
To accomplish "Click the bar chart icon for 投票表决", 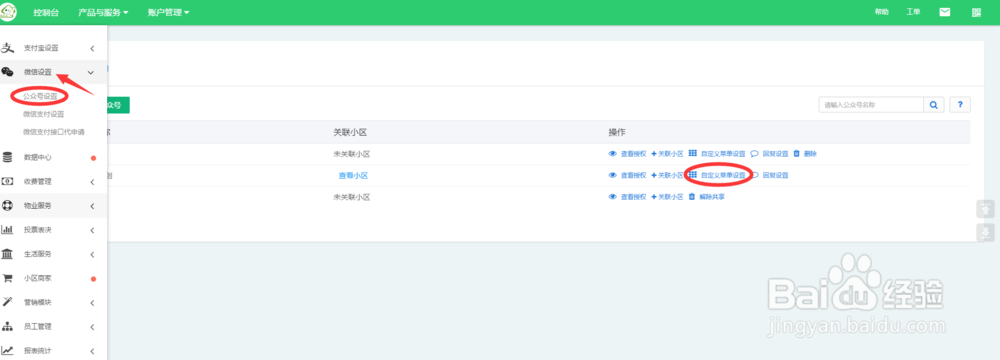I will click(7, 230).
